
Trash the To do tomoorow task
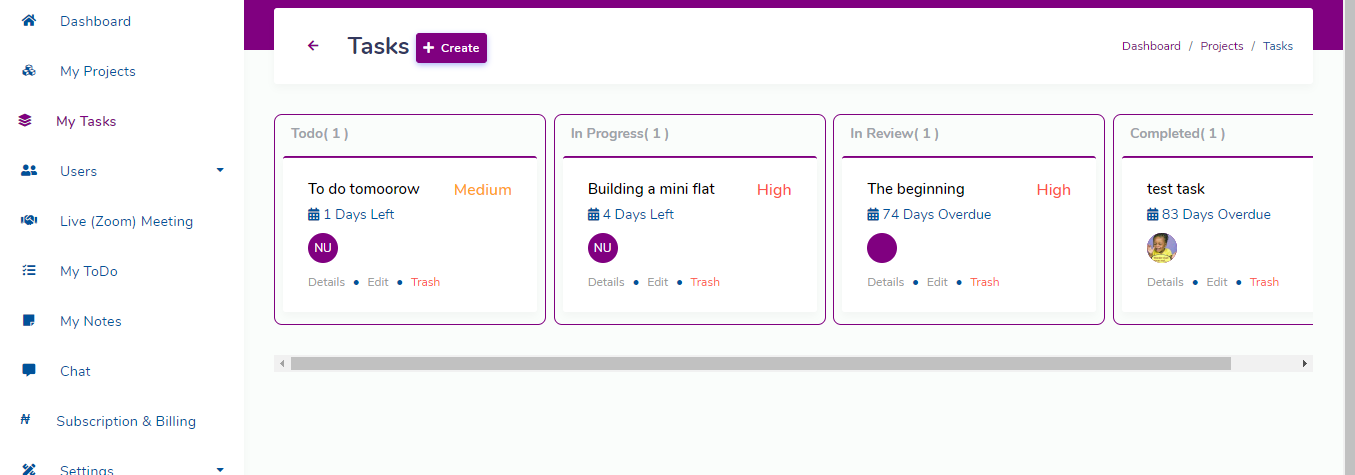[x=425, y=282]
